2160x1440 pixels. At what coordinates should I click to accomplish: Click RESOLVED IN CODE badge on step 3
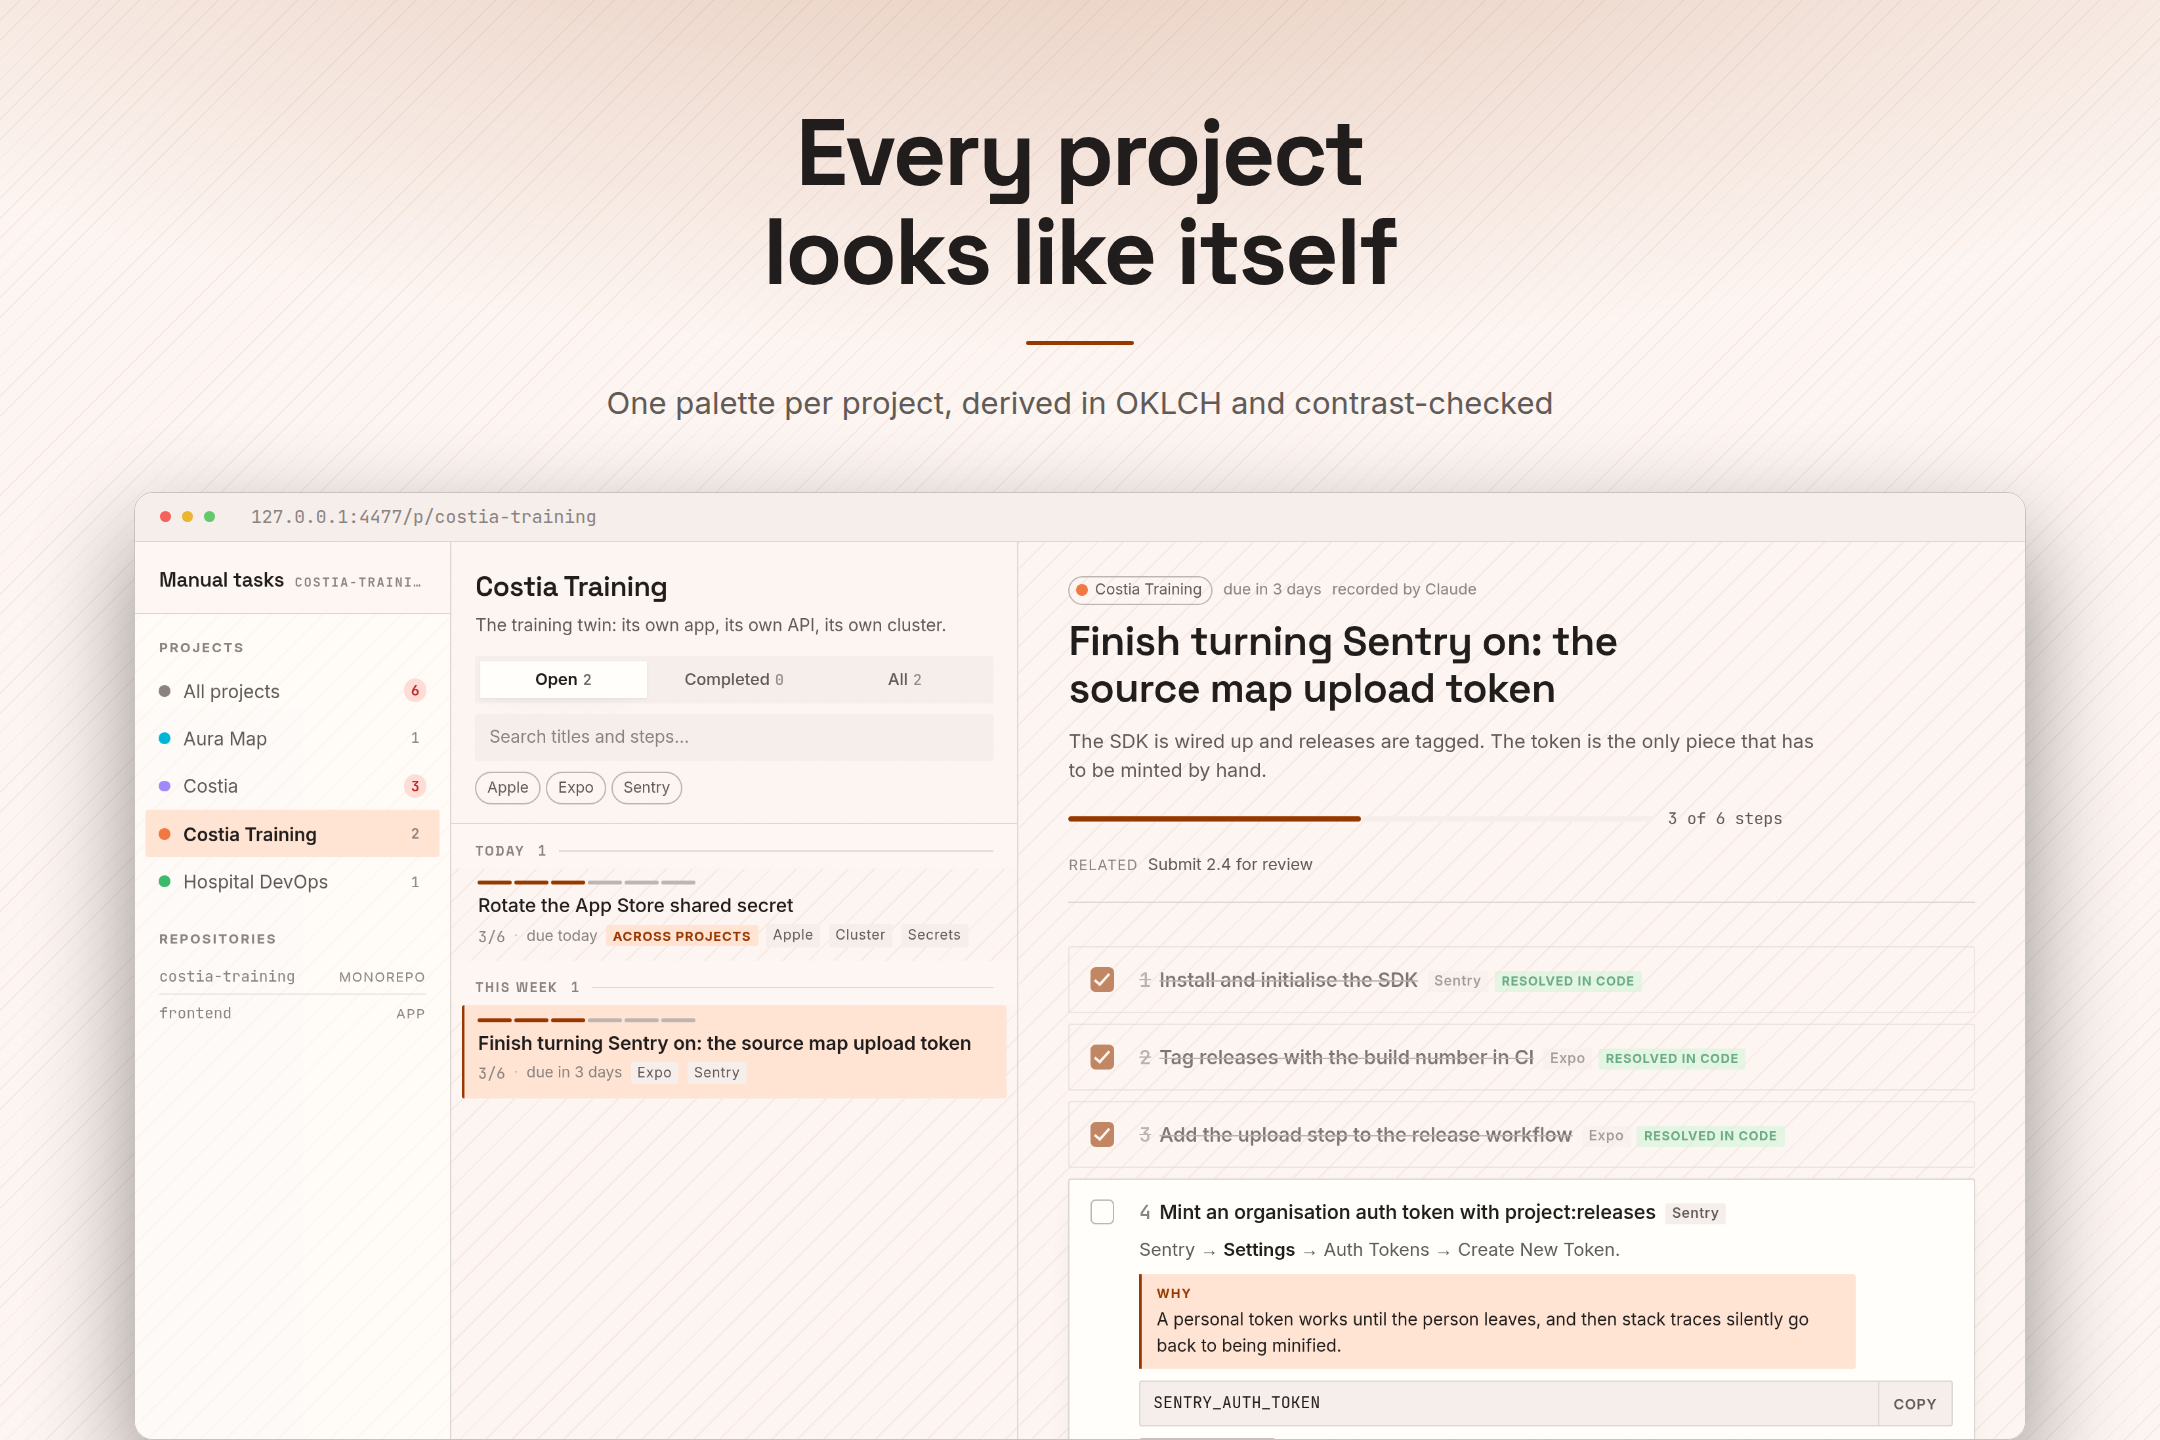tap(1710, 1136)
